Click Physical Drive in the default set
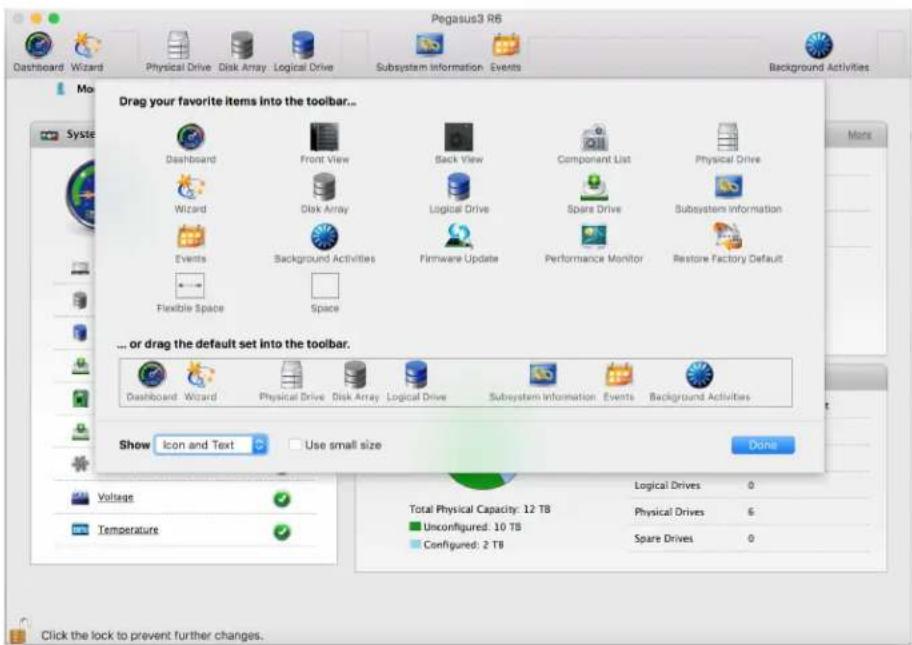The image size is (912, 645). (x=291, y=382)
